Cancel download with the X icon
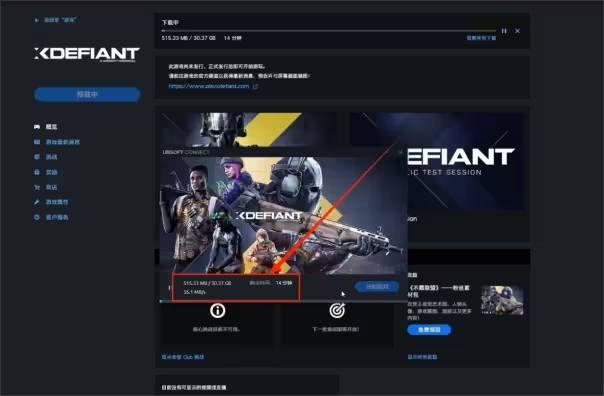 coord(517,31)
